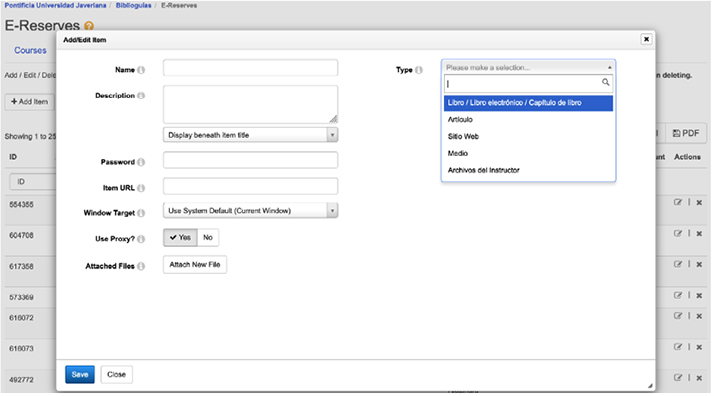Viewport: 714px width, 396px height.
Task: Click the Add Item button
Action: [x=30, y=102]
